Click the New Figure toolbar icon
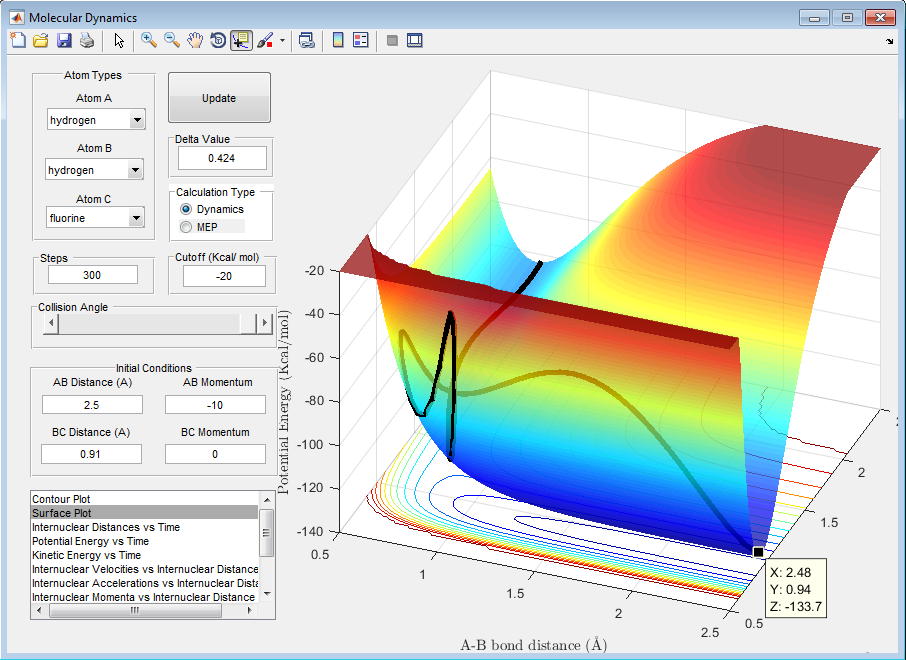The width and height of the screenshot is (906, 660). (17, 41)
